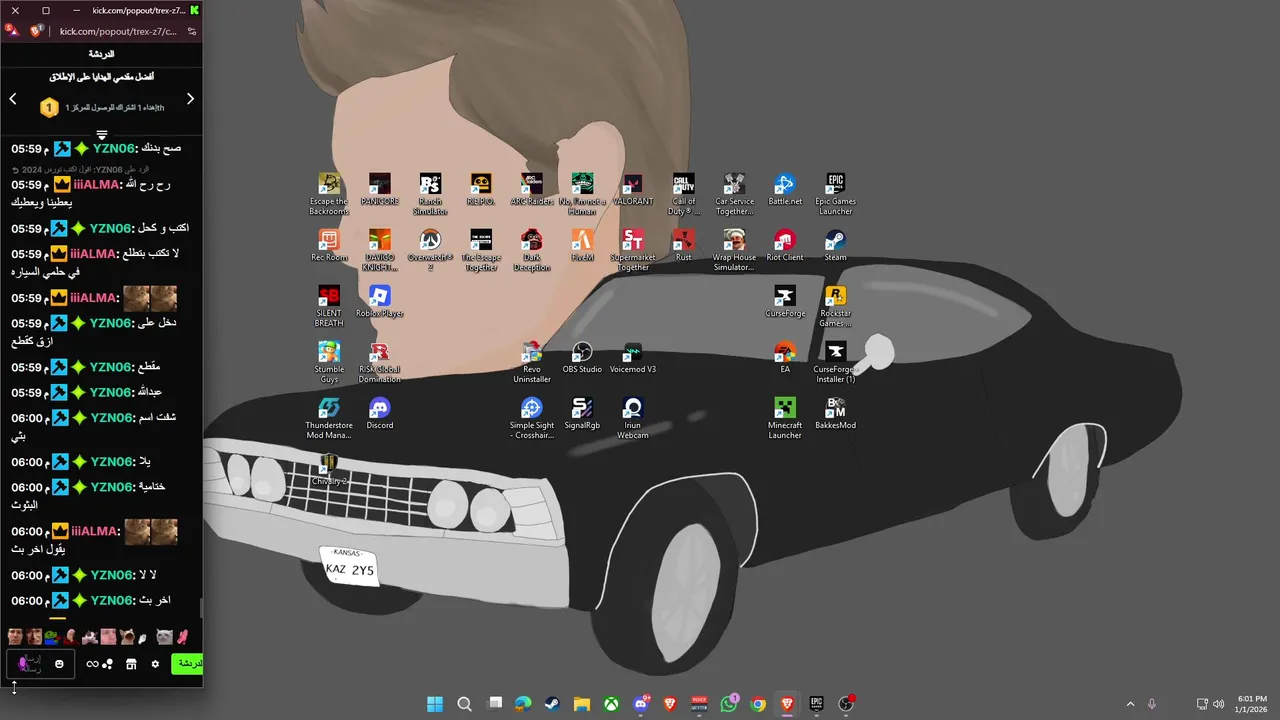Image resolution: width=1280 pixels, height=720 pixels.
Task: Open Windows Start menu
Action: (435, 704)
